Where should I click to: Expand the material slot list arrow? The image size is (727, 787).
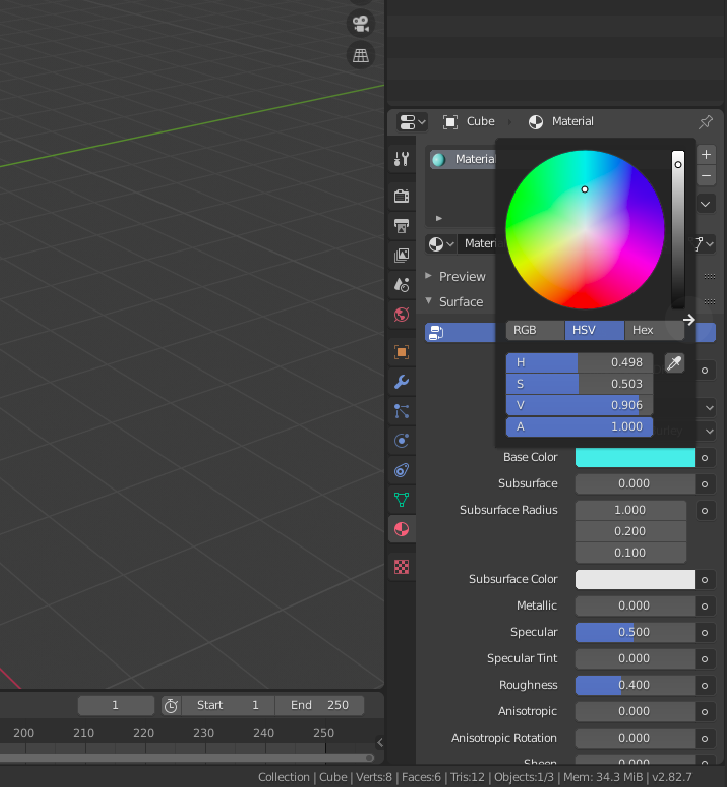click(x=438, y=218)
